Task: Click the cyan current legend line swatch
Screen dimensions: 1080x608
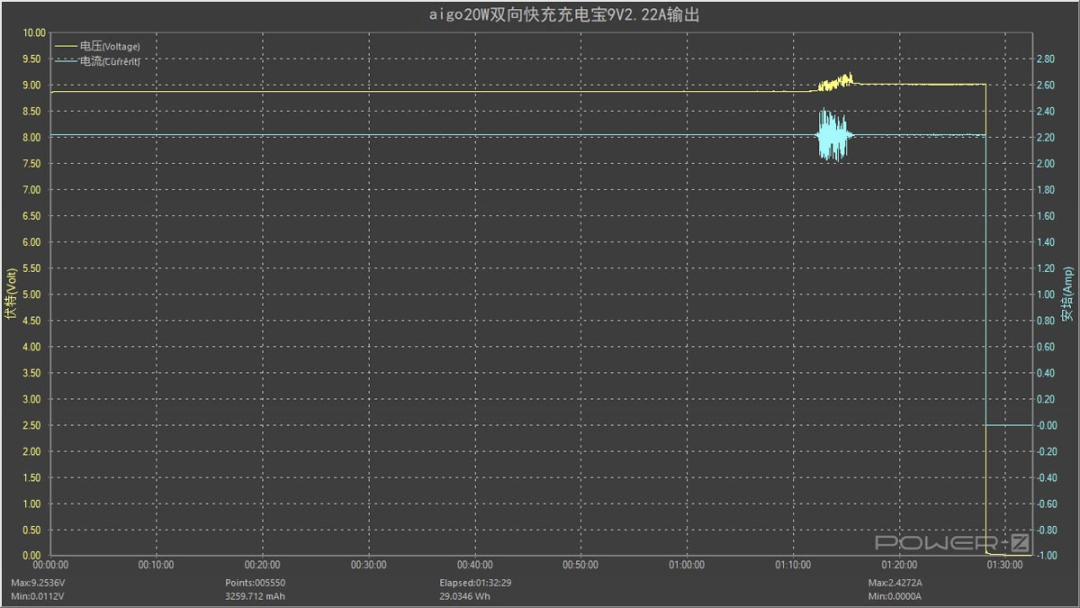Action: [65, 61]
